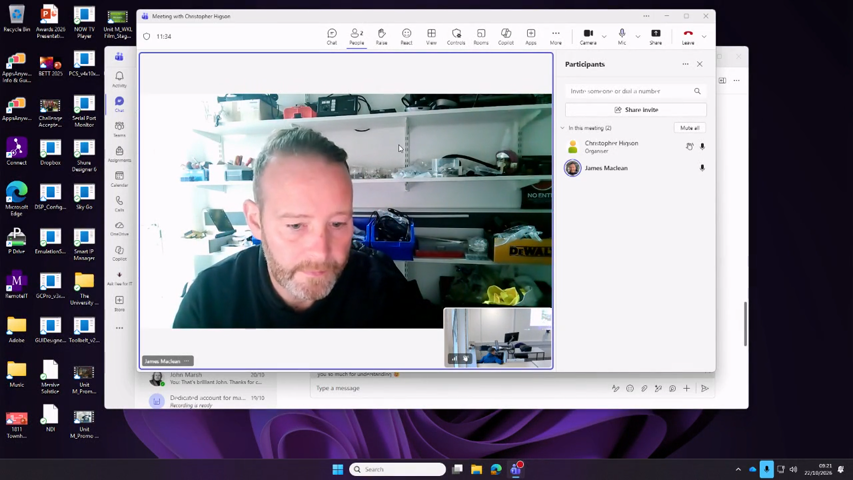
Task: Open Store in the Teams sidebar
Action: (x=119, y=303)
